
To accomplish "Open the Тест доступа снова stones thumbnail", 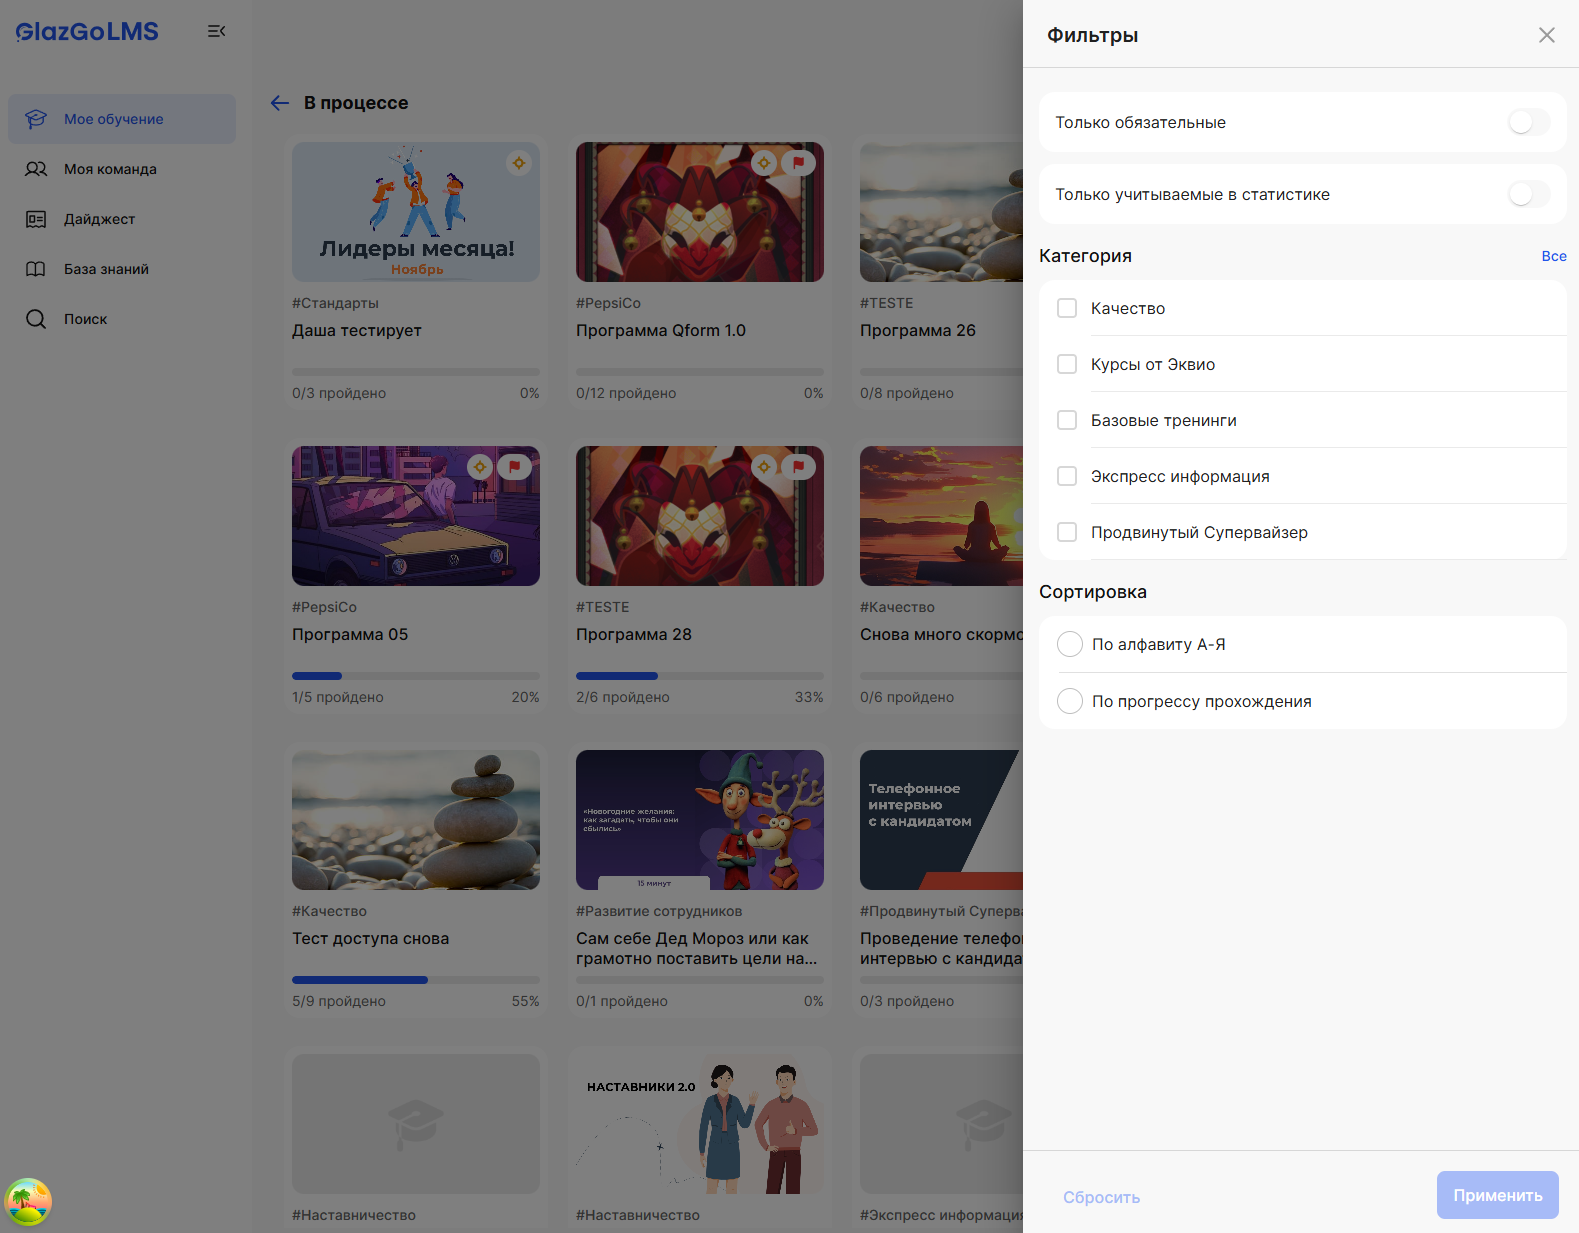I will point(416,820).
